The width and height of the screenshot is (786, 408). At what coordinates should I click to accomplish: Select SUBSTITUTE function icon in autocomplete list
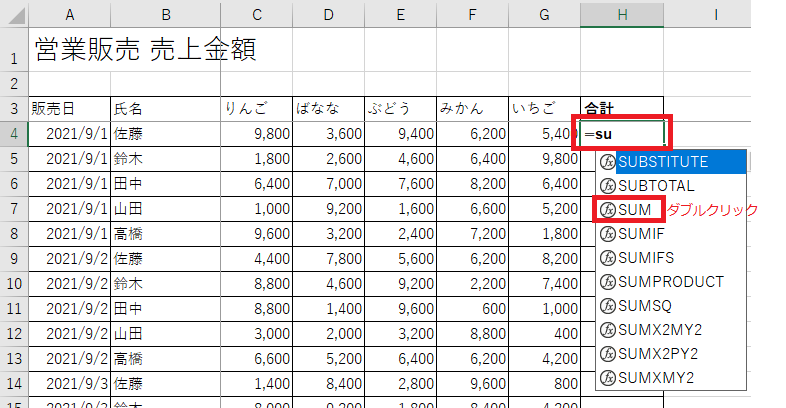click(607, 162)
